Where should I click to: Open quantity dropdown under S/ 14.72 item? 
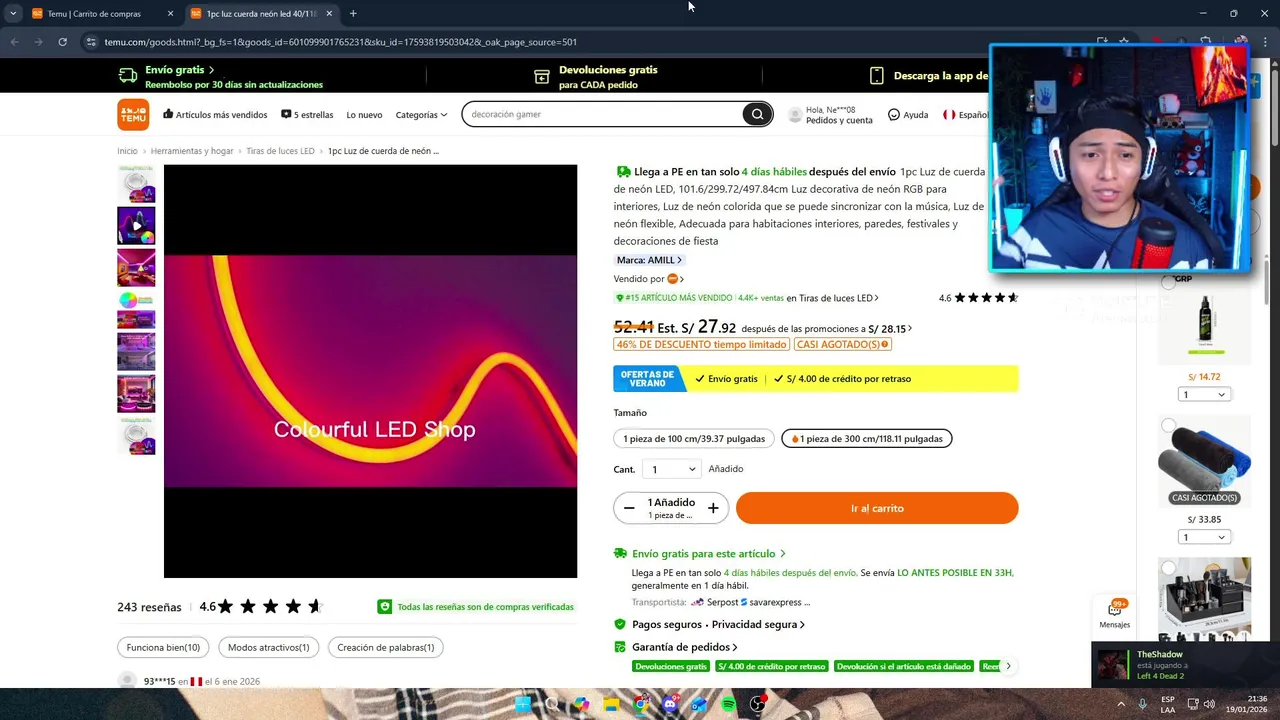[1204, 394]
